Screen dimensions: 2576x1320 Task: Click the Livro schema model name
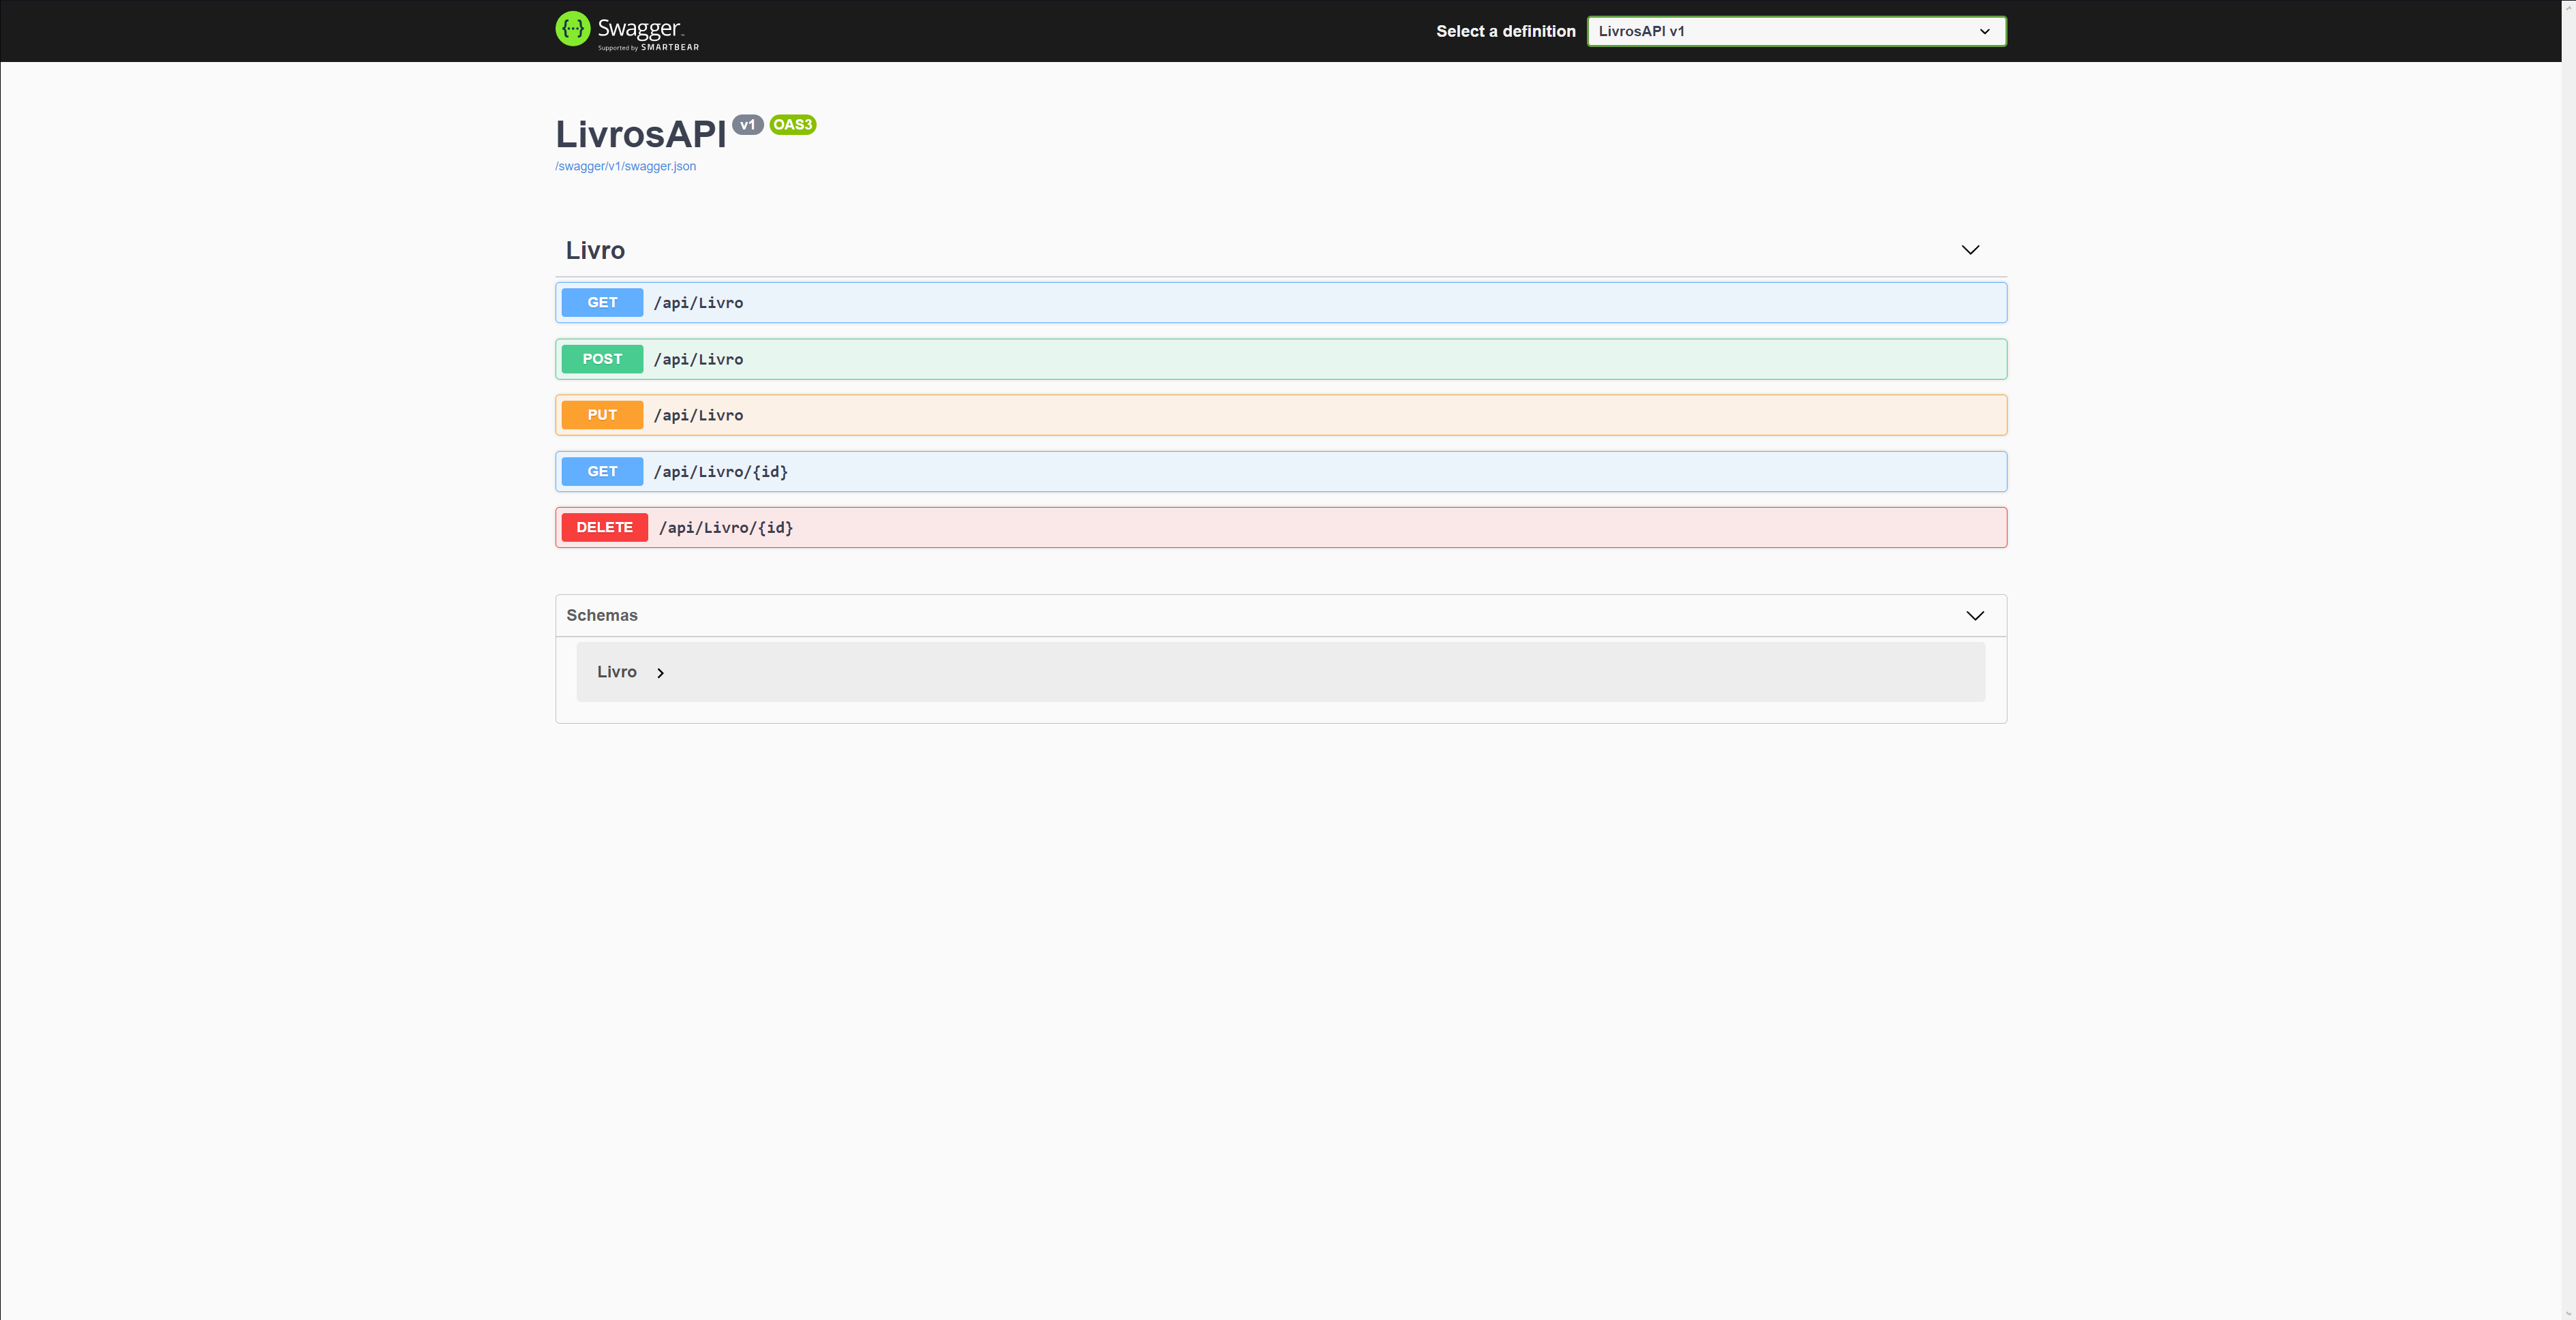[x=617, y=672]
